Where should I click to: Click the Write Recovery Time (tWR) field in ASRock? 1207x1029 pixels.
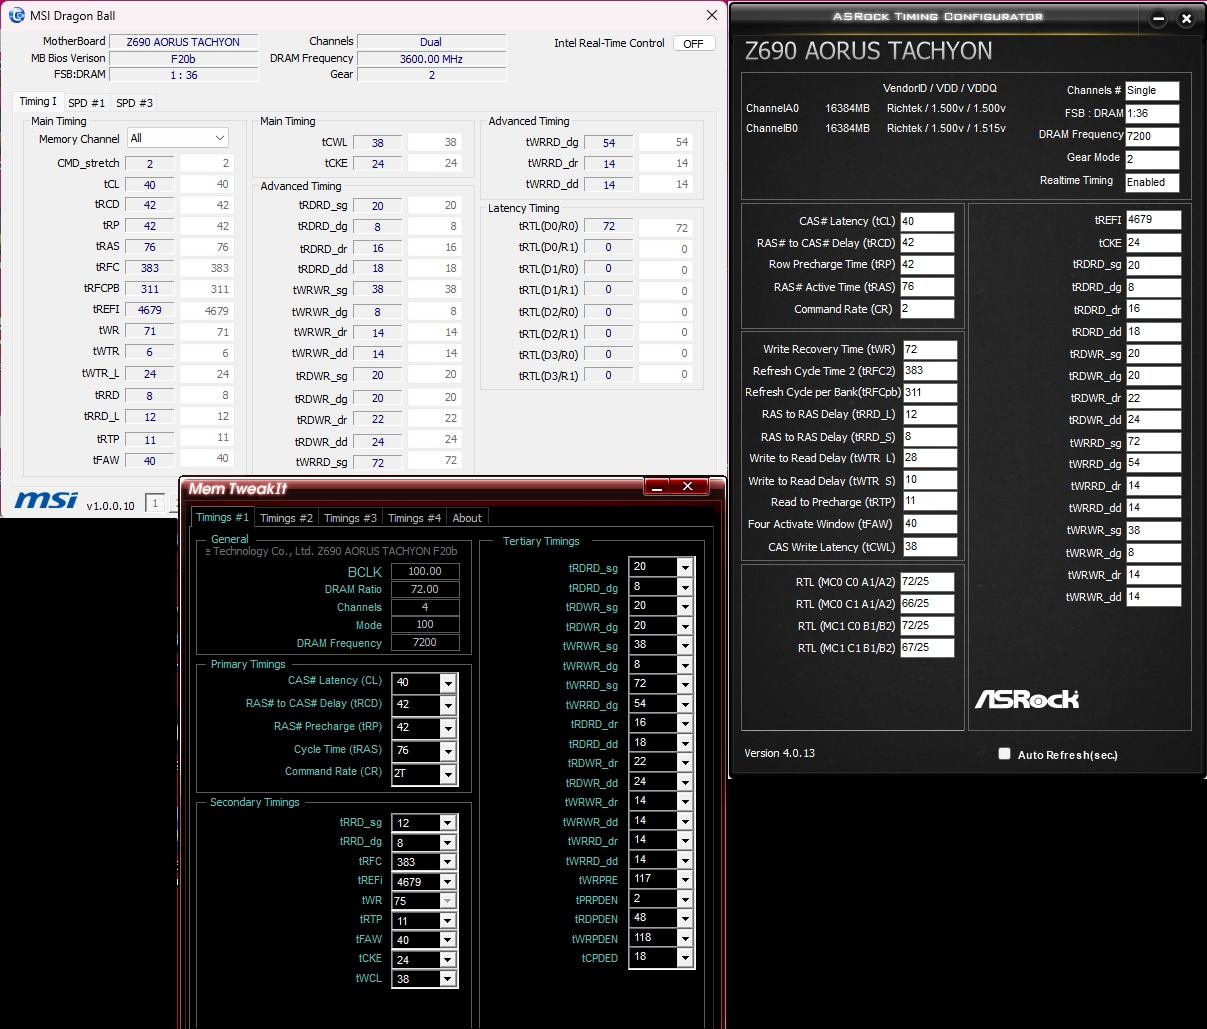pos(929,350)
